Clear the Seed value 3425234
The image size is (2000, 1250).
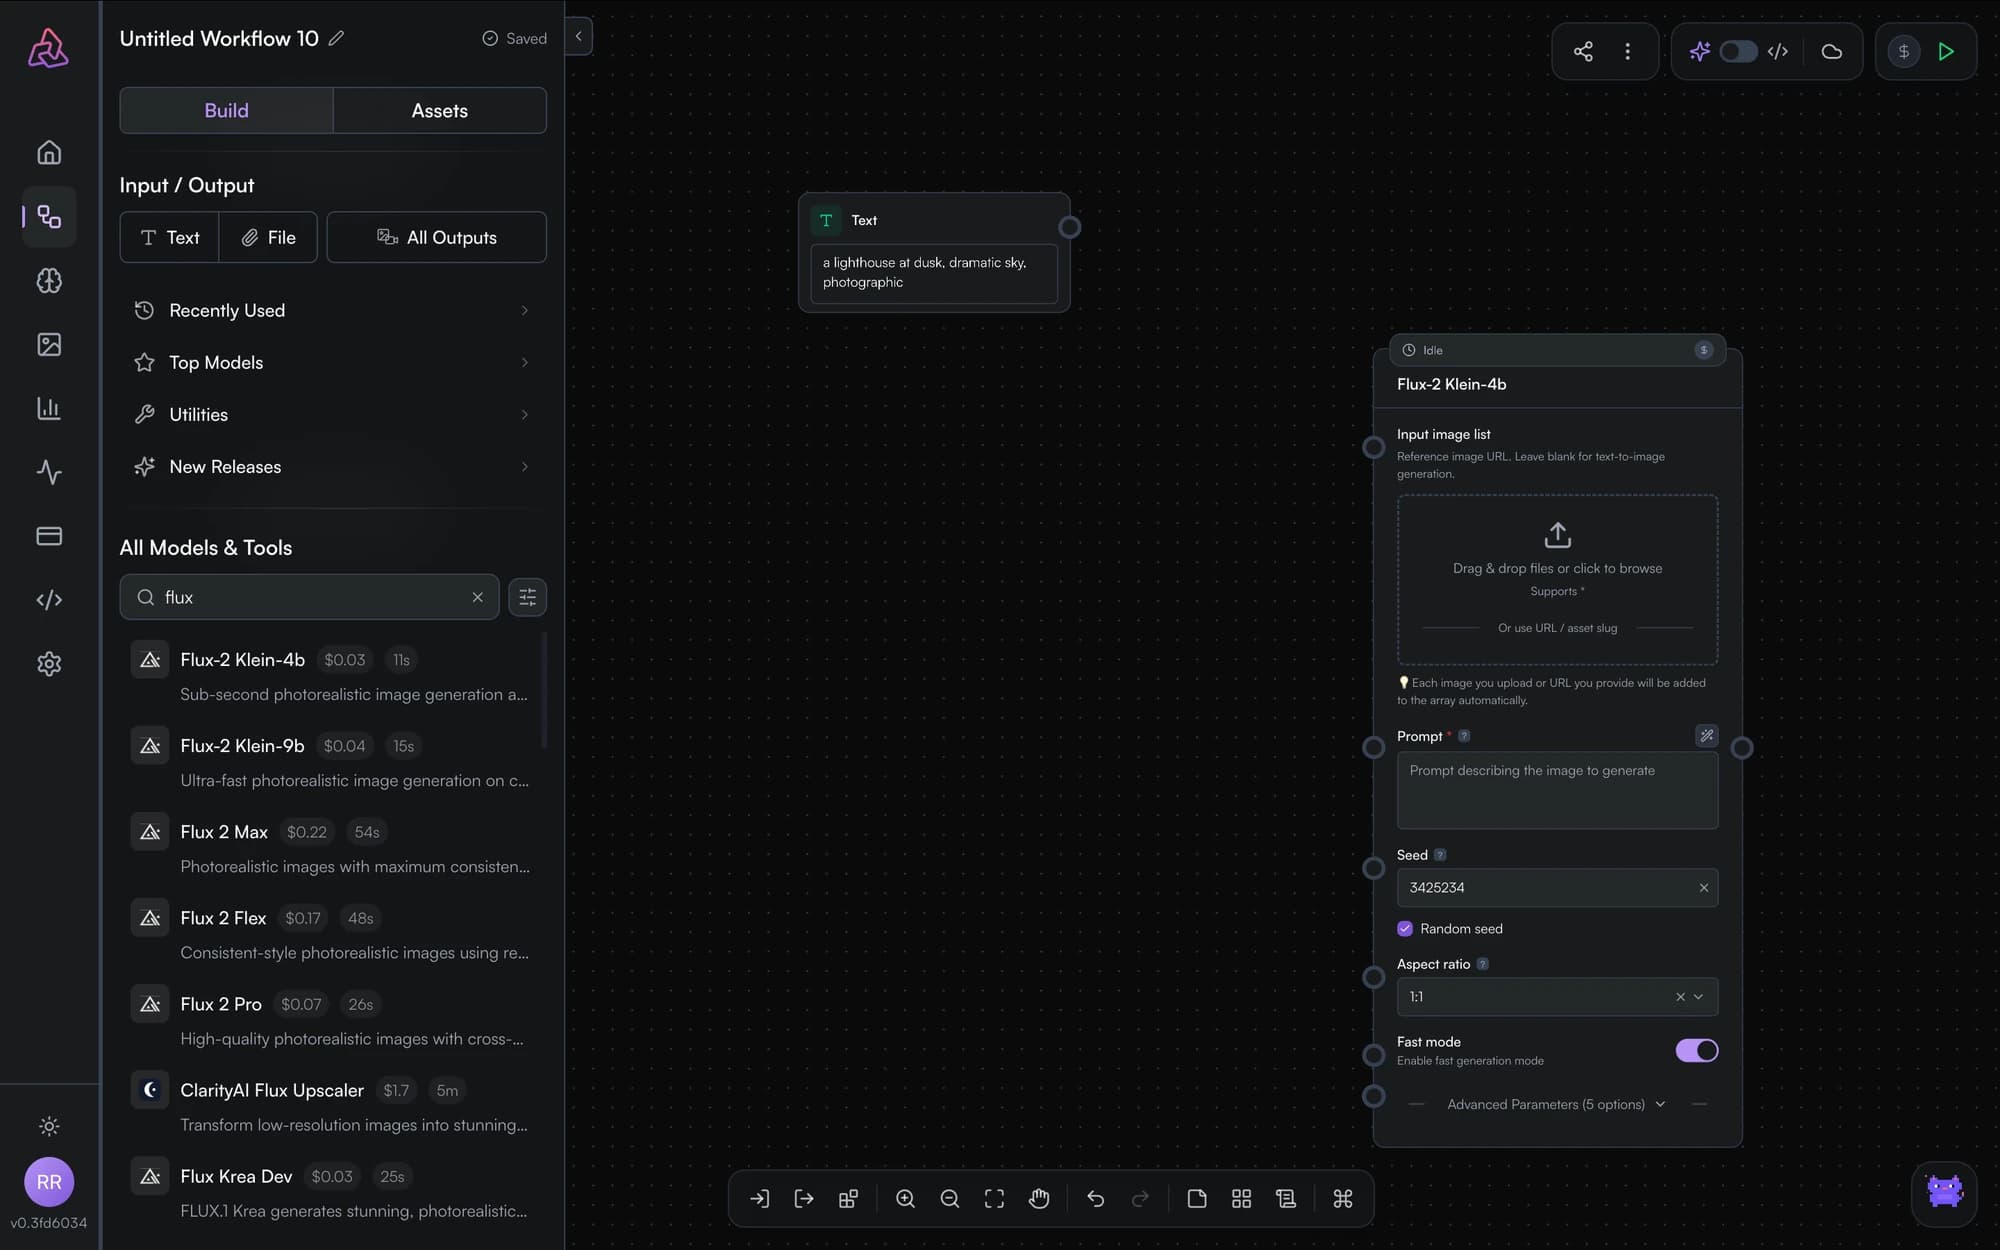[x=1704, y=888]
